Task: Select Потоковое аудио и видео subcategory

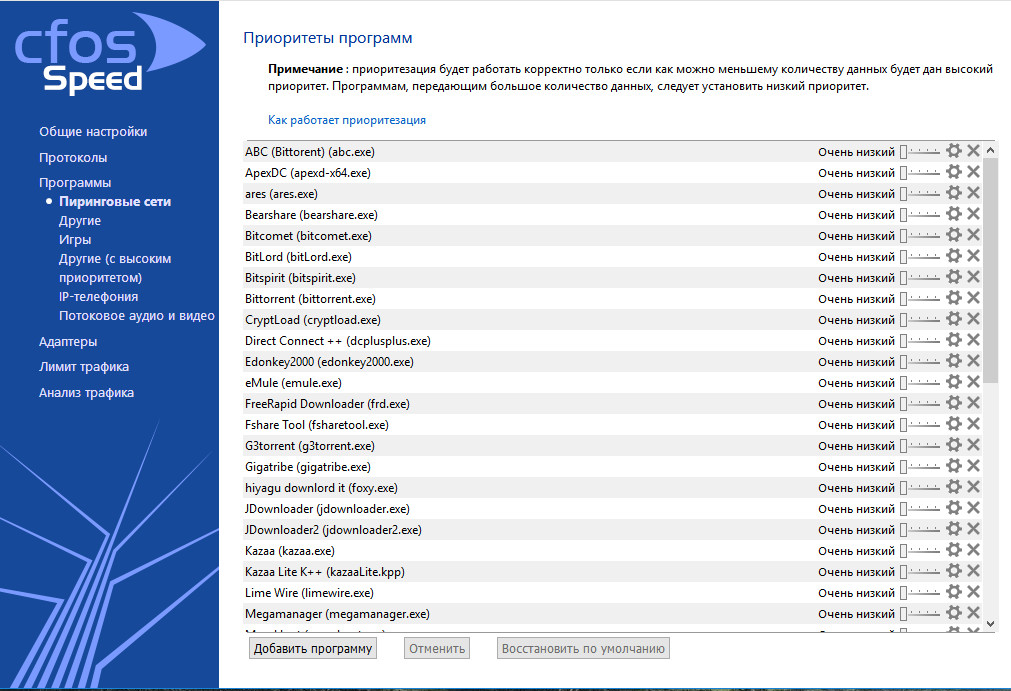Action: 137,316
